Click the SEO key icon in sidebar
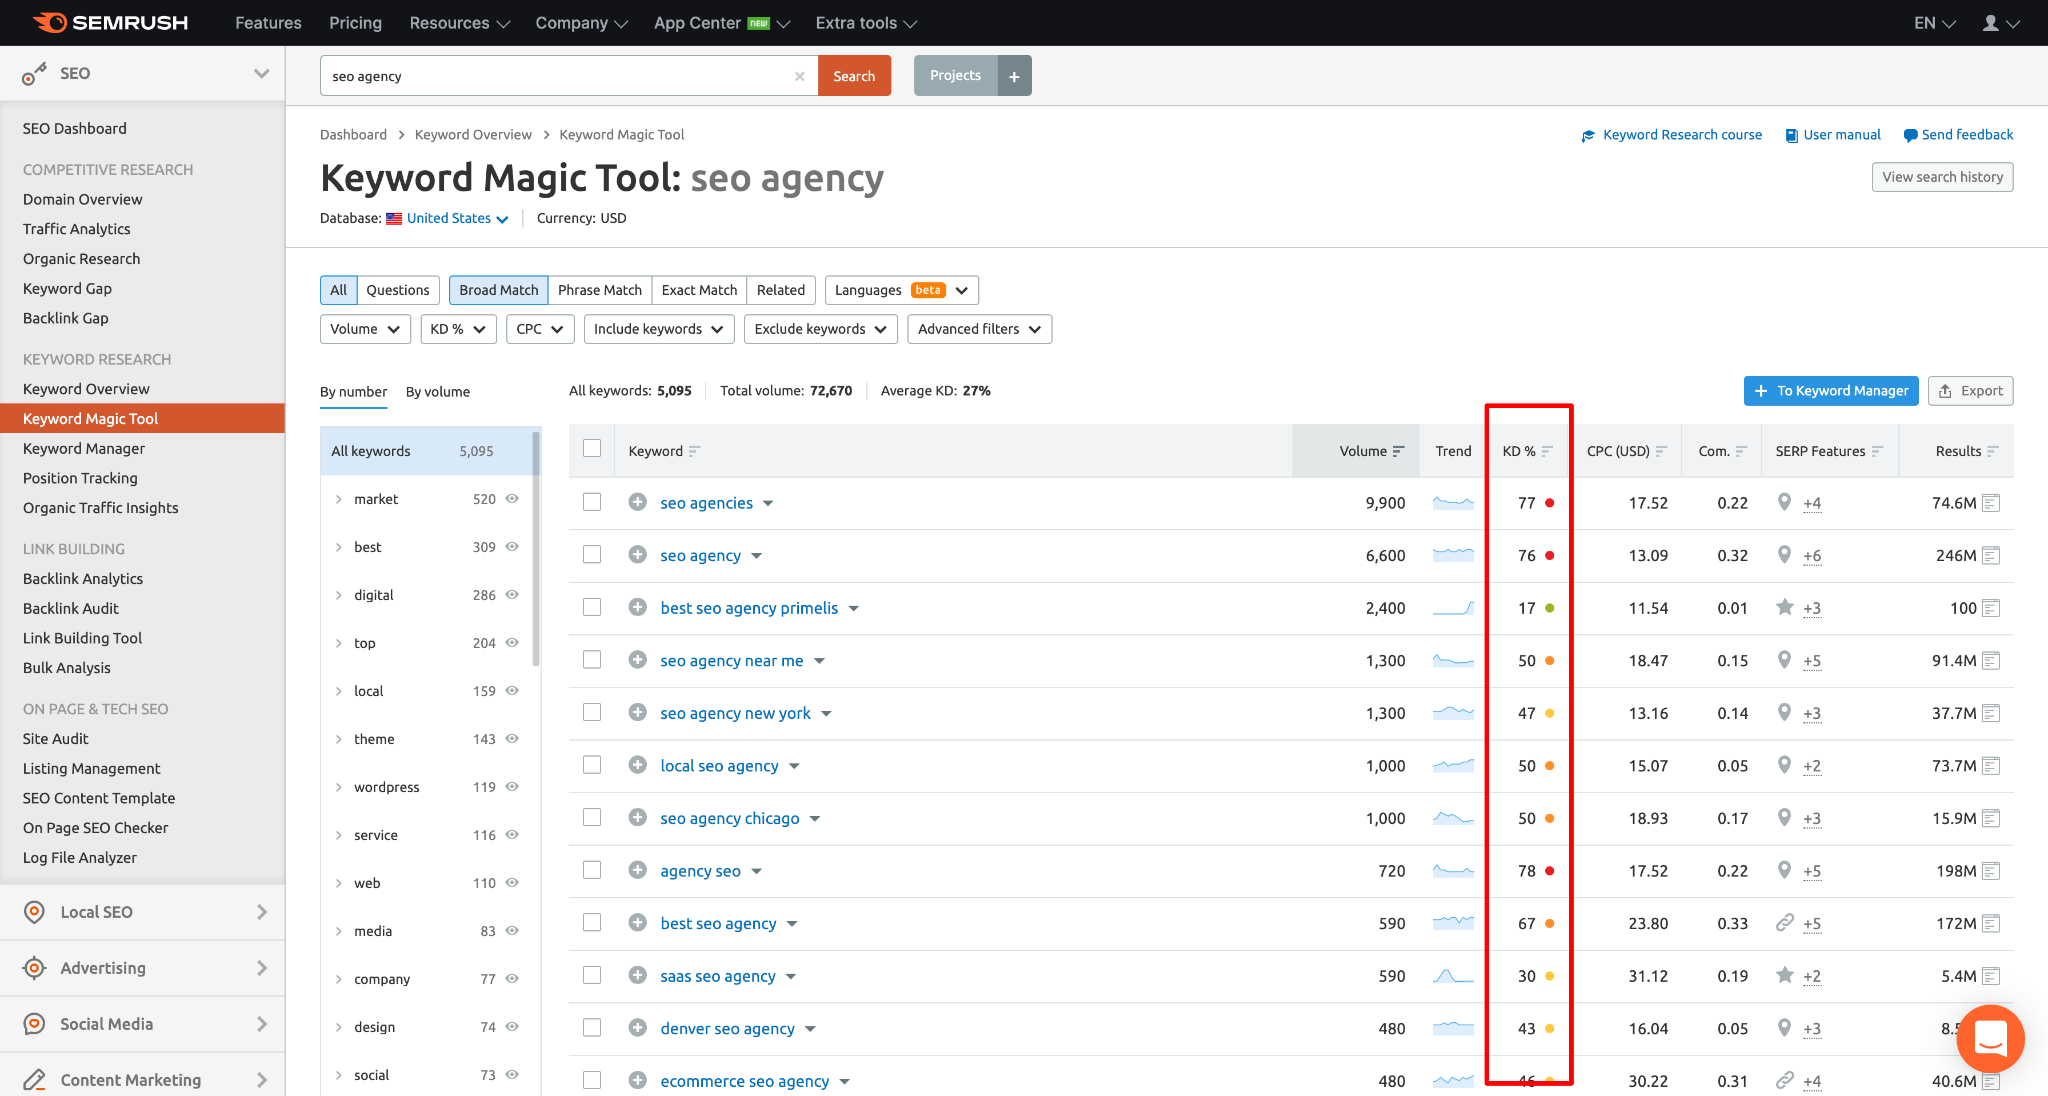 34,73
